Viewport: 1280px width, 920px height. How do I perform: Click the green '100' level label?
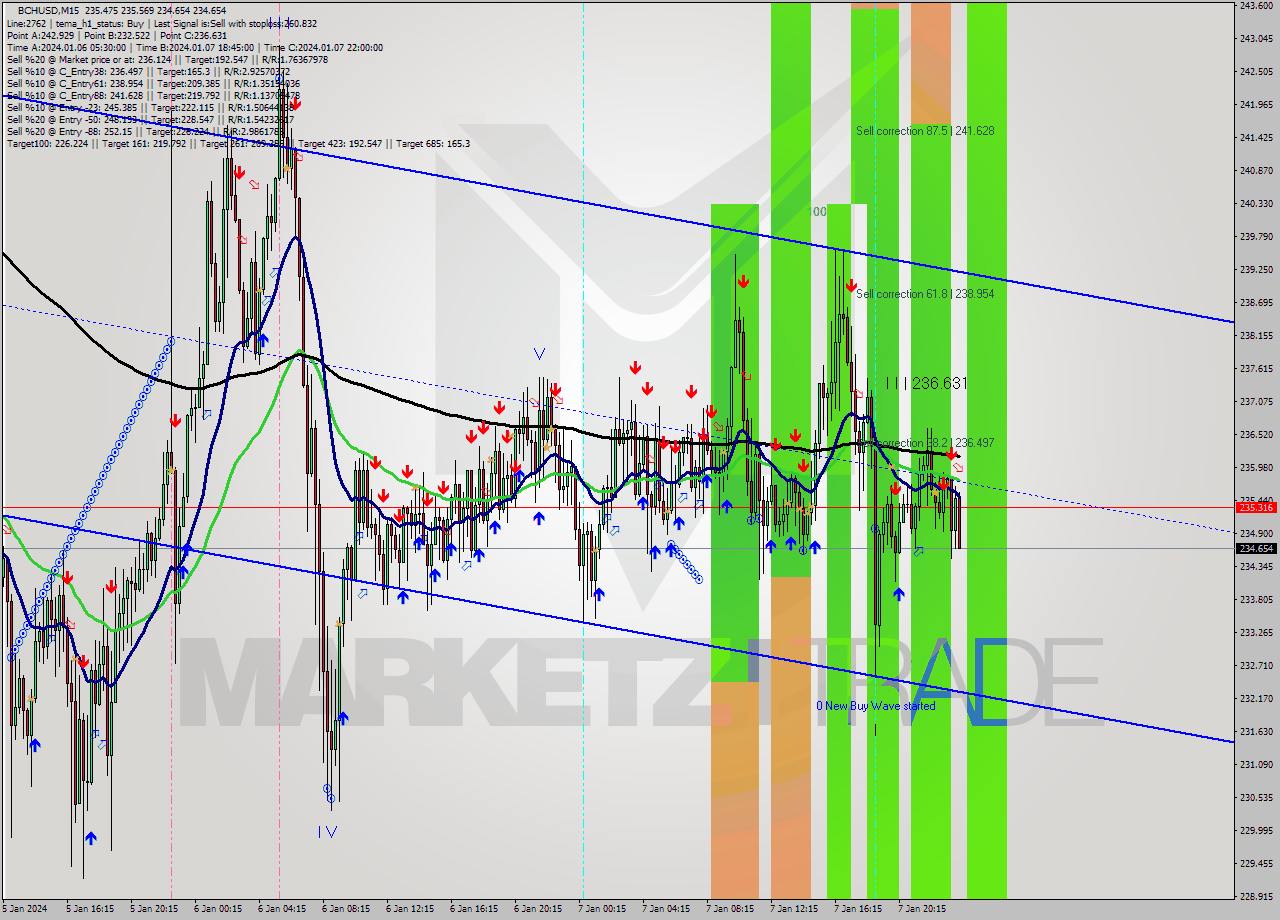[x=818, y=212]
